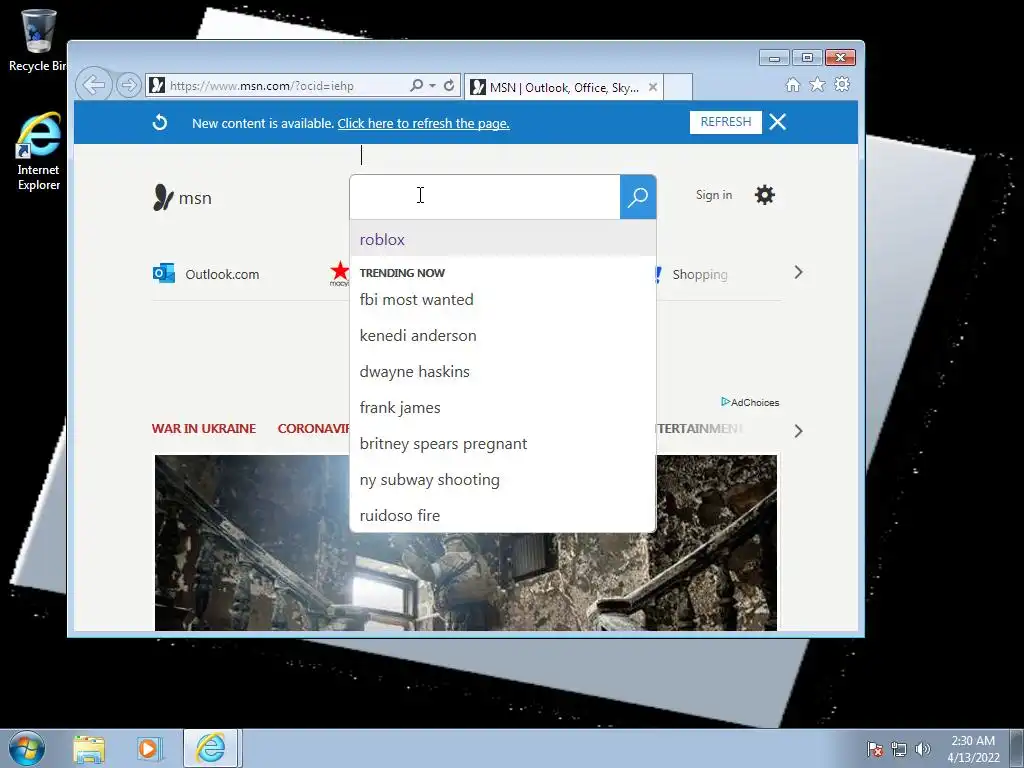
Task: Select 'britney spears pregnant' suggestion
Action: 503,443
